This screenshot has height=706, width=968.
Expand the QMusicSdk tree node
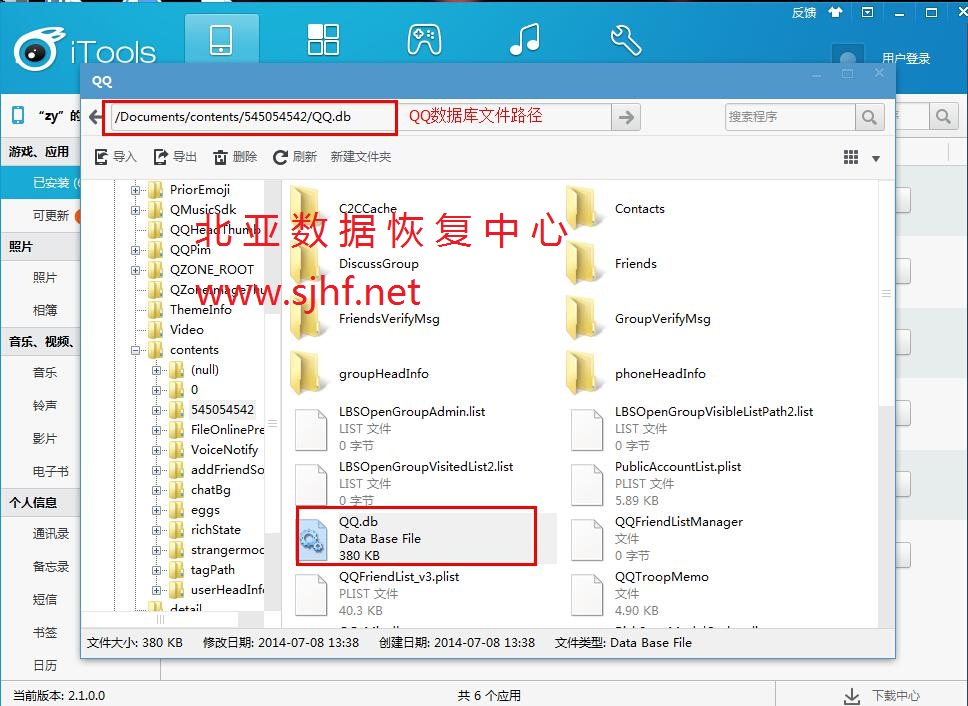tap(135, 210)
